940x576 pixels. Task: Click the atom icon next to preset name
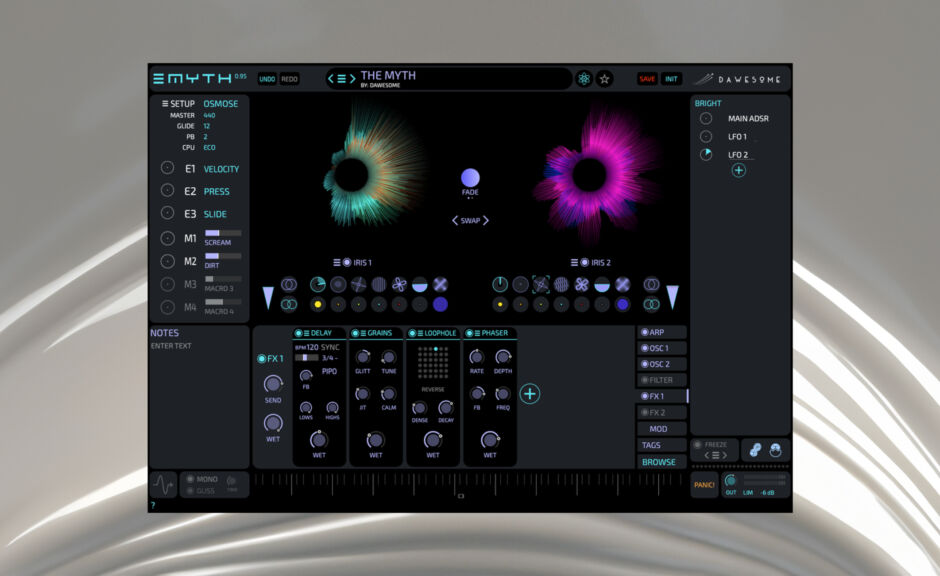pyautogui.click(x=584, y=79)
